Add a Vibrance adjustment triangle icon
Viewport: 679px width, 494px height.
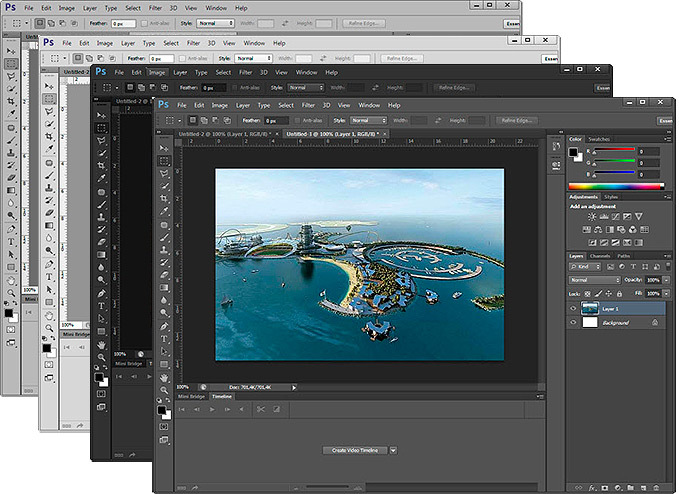click(639, 216)
